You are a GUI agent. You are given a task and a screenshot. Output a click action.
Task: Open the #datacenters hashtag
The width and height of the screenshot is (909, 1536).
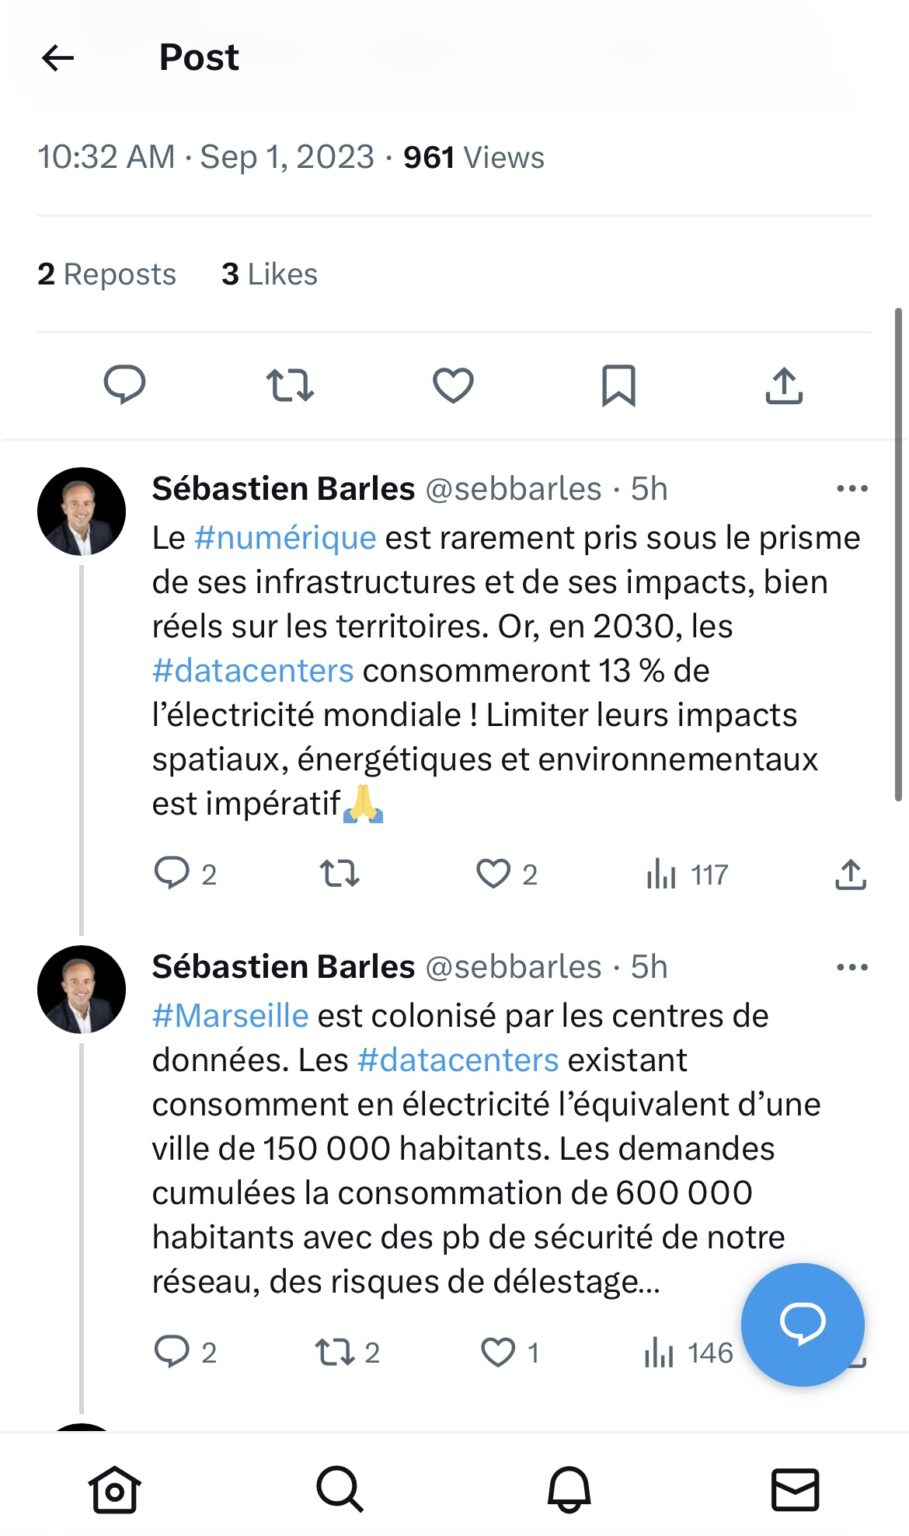(x=252, y=670)
